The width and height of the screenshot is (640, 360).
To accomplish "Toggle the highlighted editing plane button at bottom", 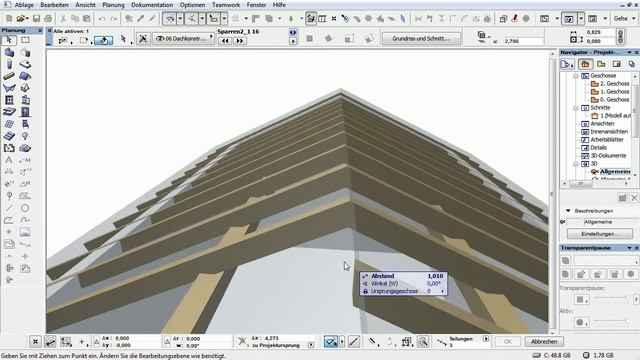I will click(331, 342).
